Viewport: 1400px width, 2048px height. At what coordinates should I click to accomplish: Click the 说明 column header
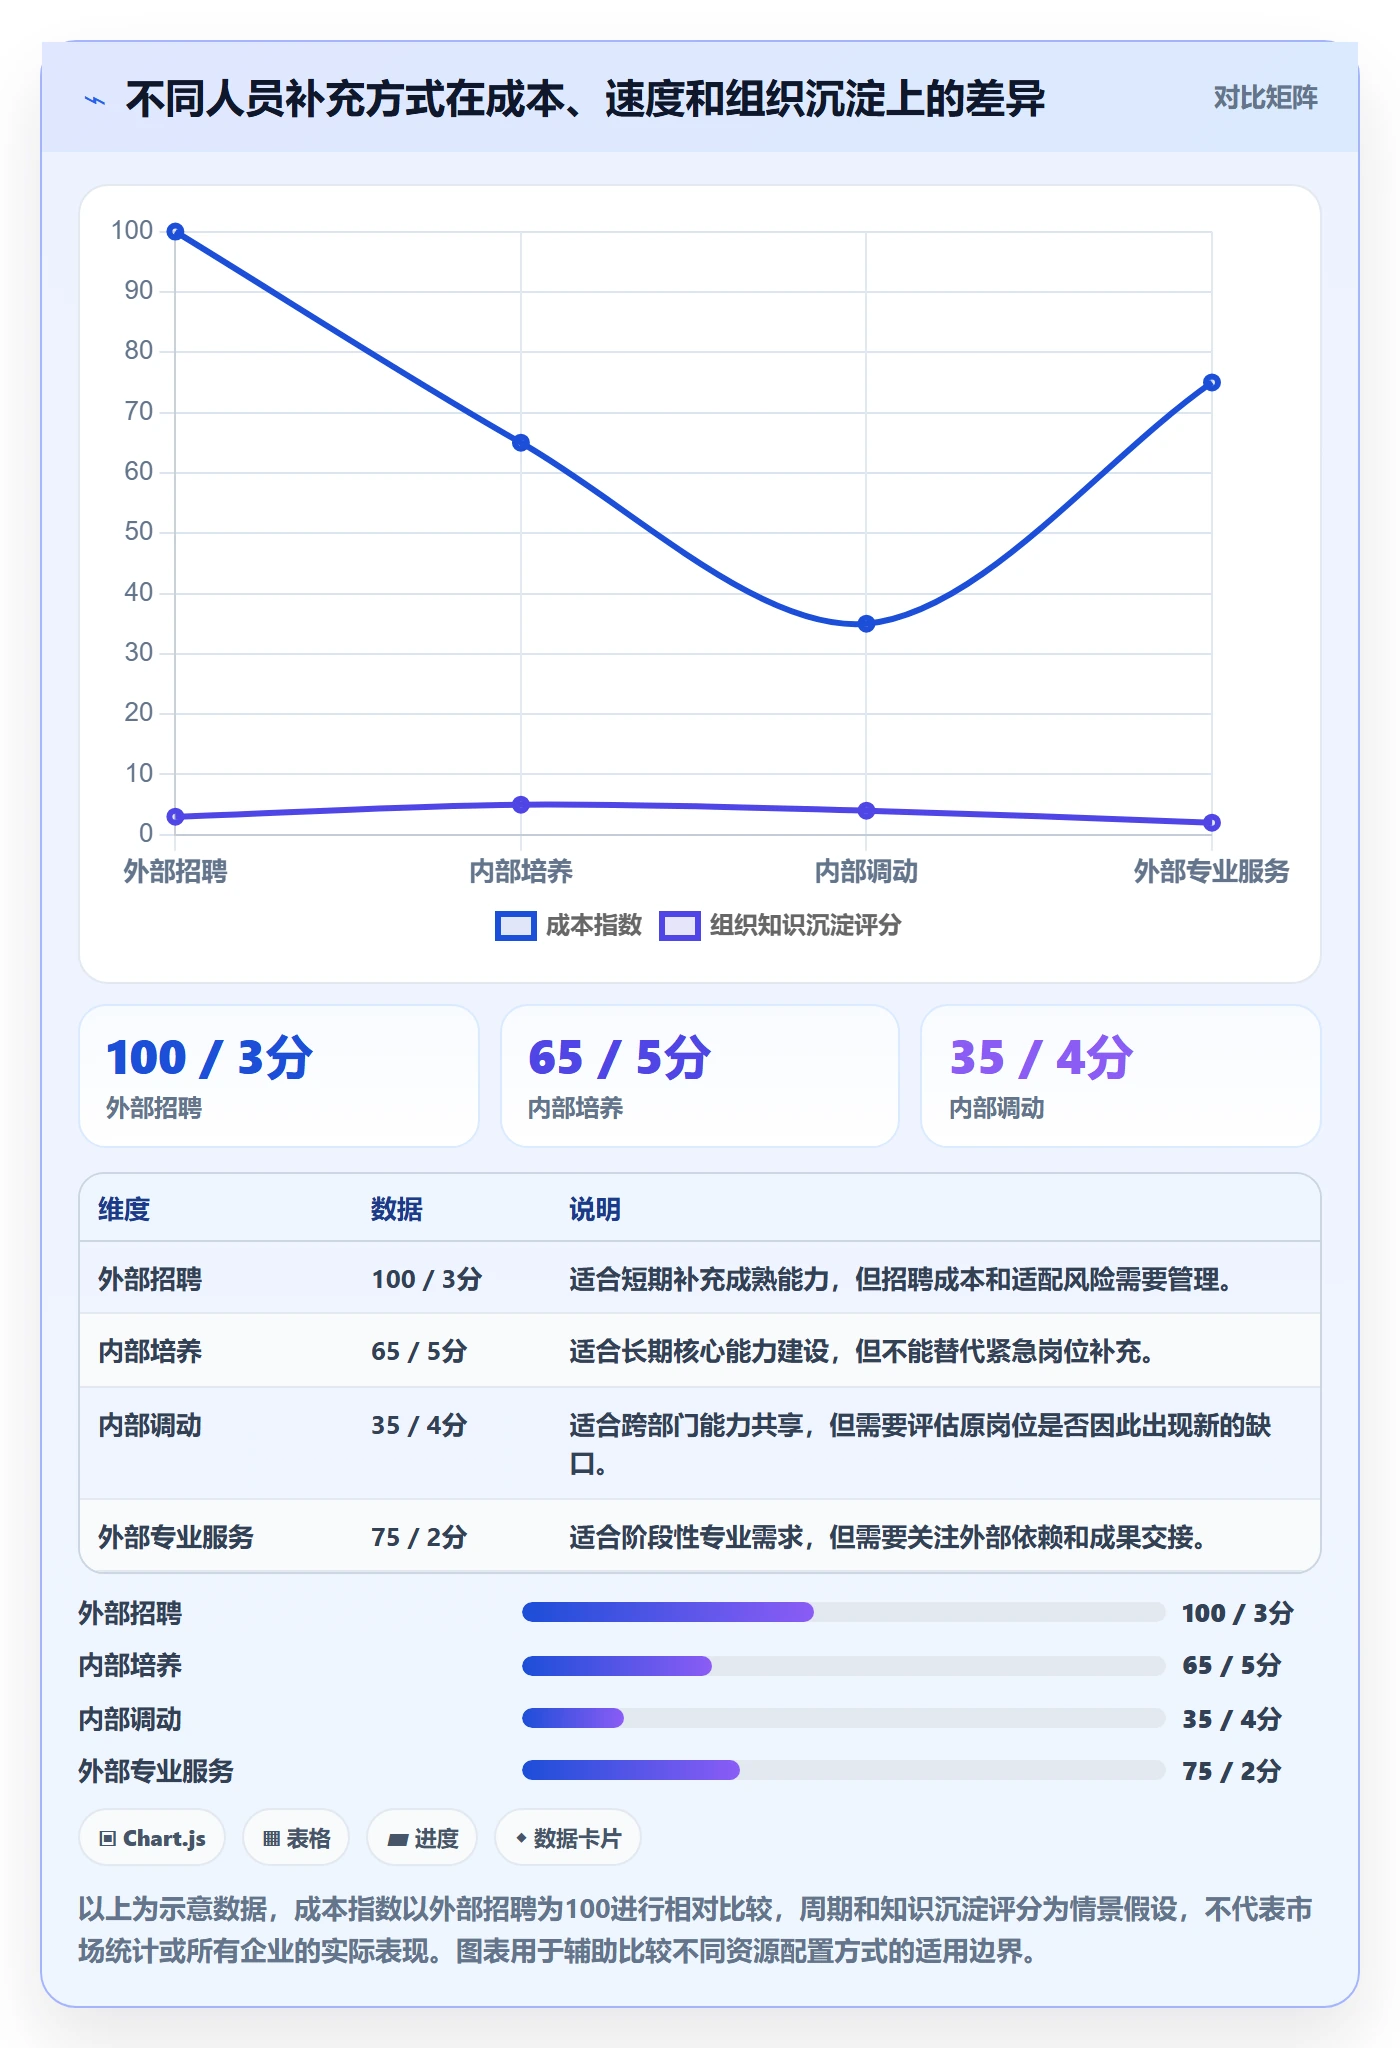coord(595,1209)
